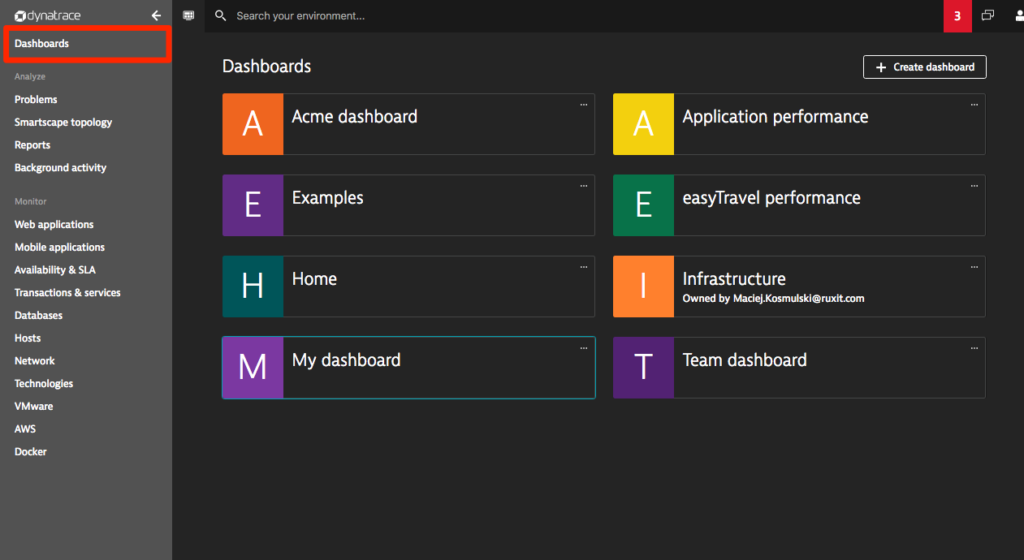This screenshot has width=1024, height=560.
Task: Open the Infrastructure dashboard title
Action: point(734,279)
